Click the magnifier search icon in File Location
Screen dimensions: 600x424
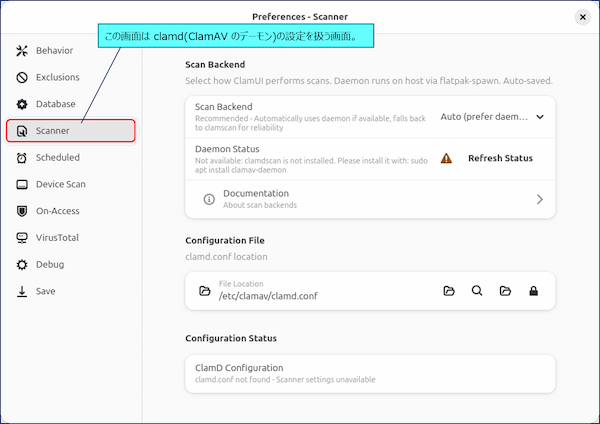[x=477, y=291]
